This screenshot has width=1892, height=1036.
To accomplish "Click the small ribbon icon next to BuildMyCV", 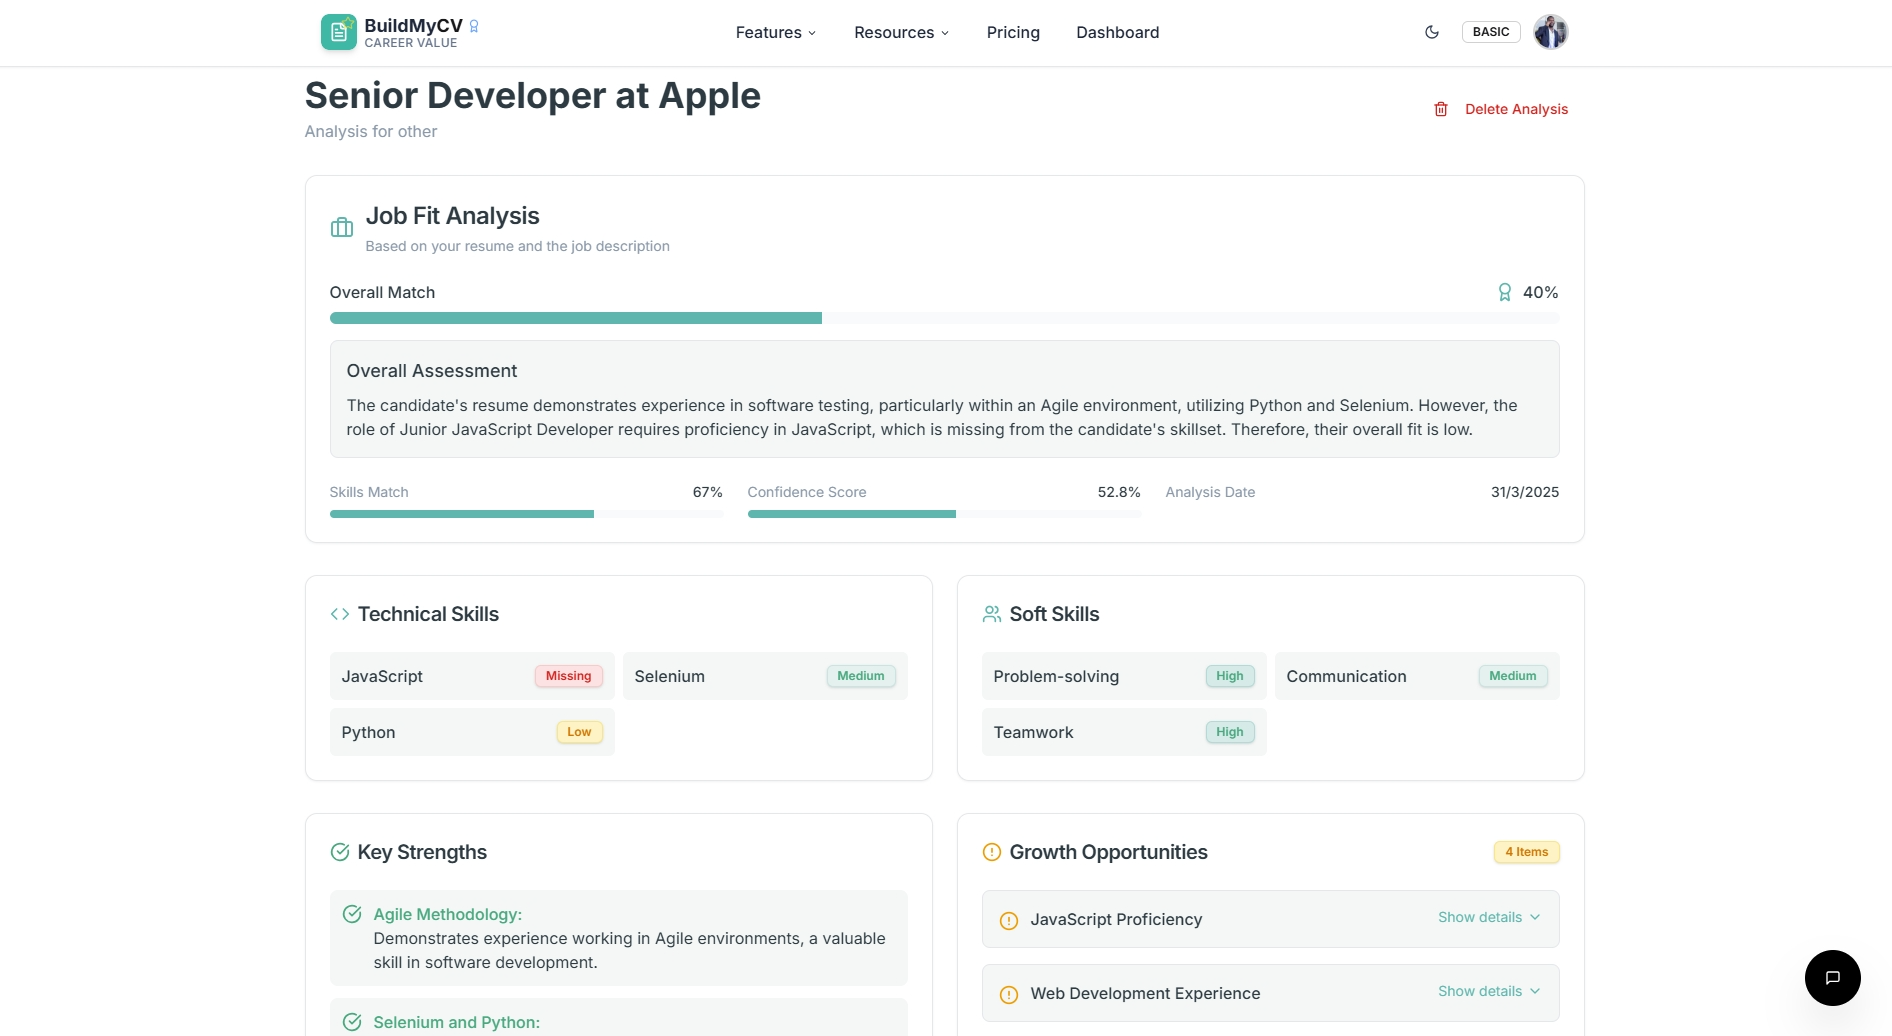I will [x=474, y=26].
